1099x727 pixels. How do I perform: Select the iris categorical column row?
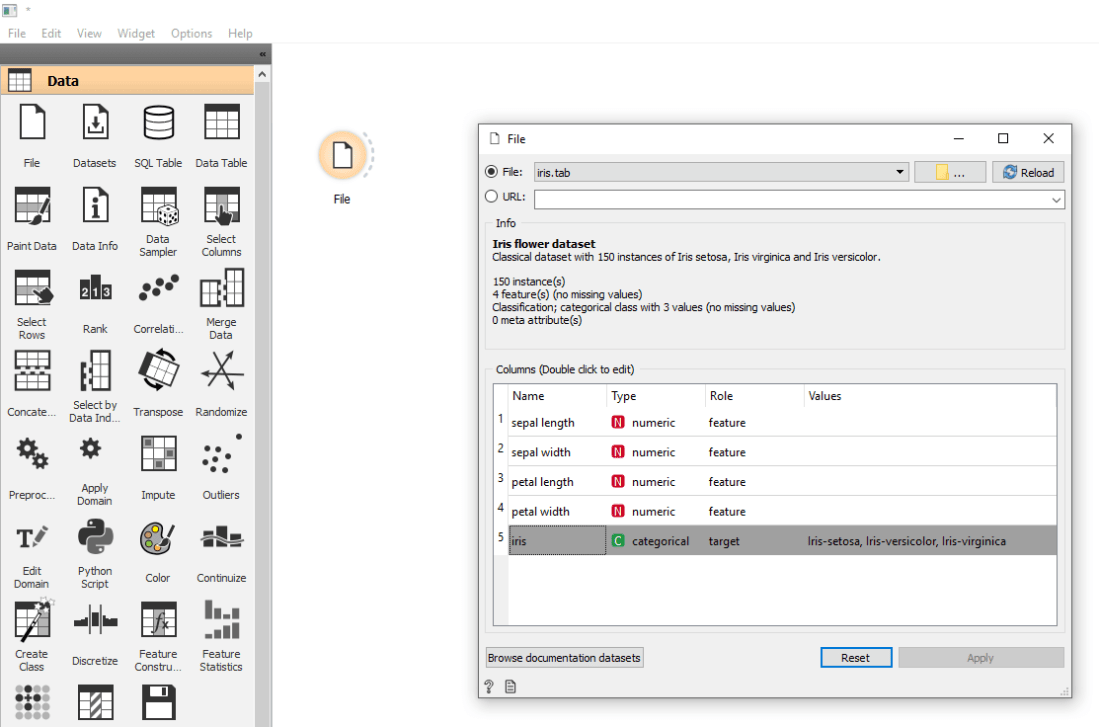coord(700,541)
